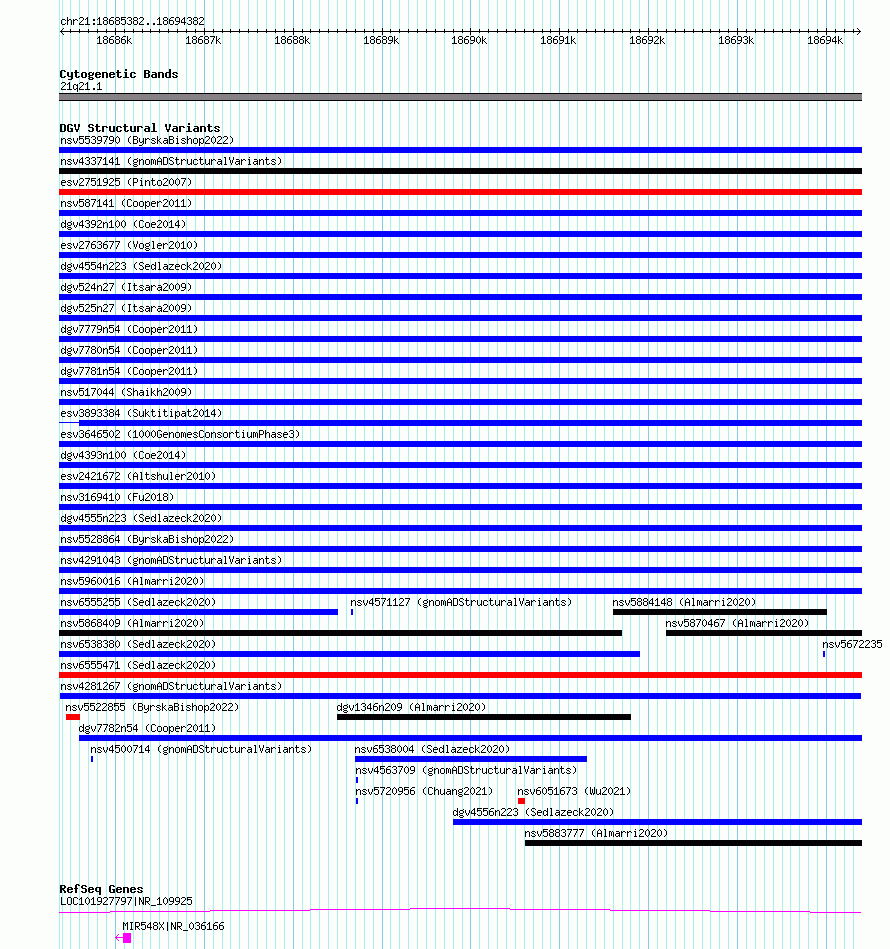Click the blue bar under nsv6538004
Viewport: 890px width, 949px height.
(471, 759)
